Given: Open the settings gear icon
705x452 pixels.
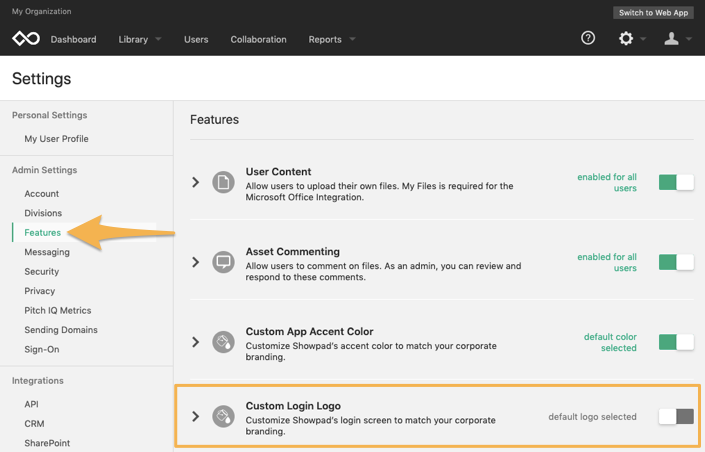Looking at the screenshot, I should 626,39.
